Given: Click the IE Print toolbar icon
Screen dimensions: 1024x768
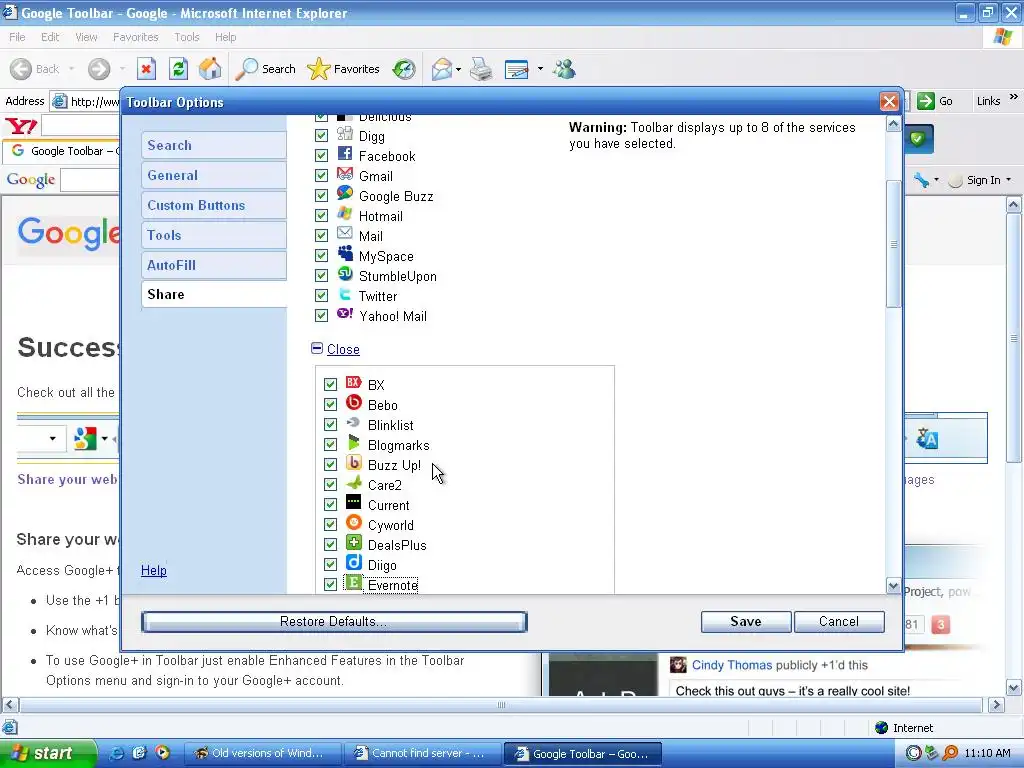Looking at the screenshot, I should (x=481, y=69).
